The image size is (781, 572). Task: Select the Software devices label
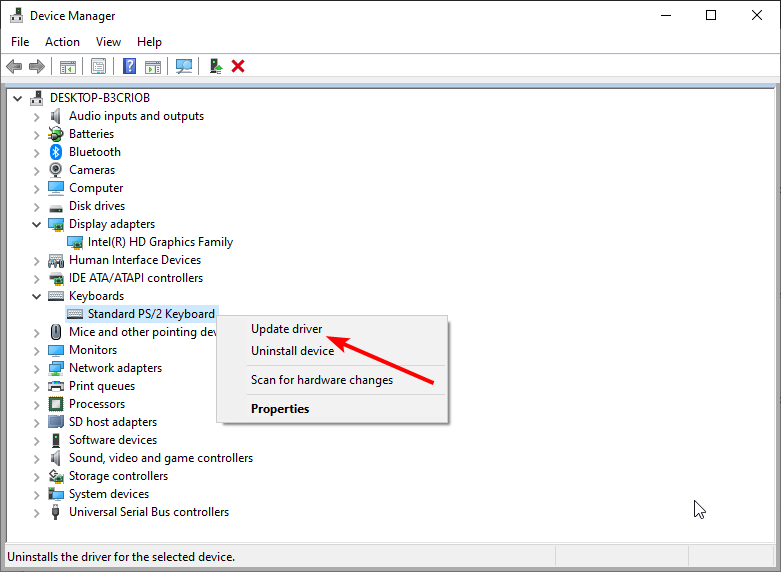113,440
